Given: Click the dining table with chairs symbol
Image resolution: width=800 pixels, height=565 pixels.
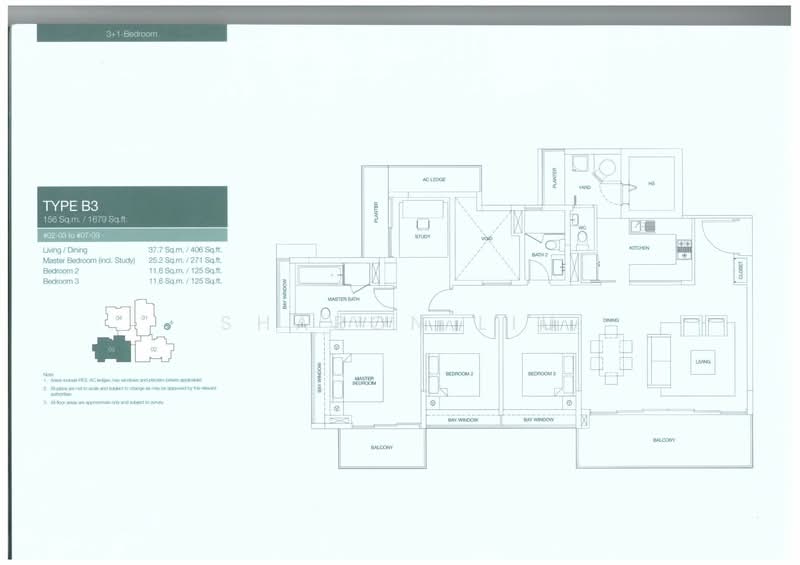Looking at the screenshot, I should (610, 354).
